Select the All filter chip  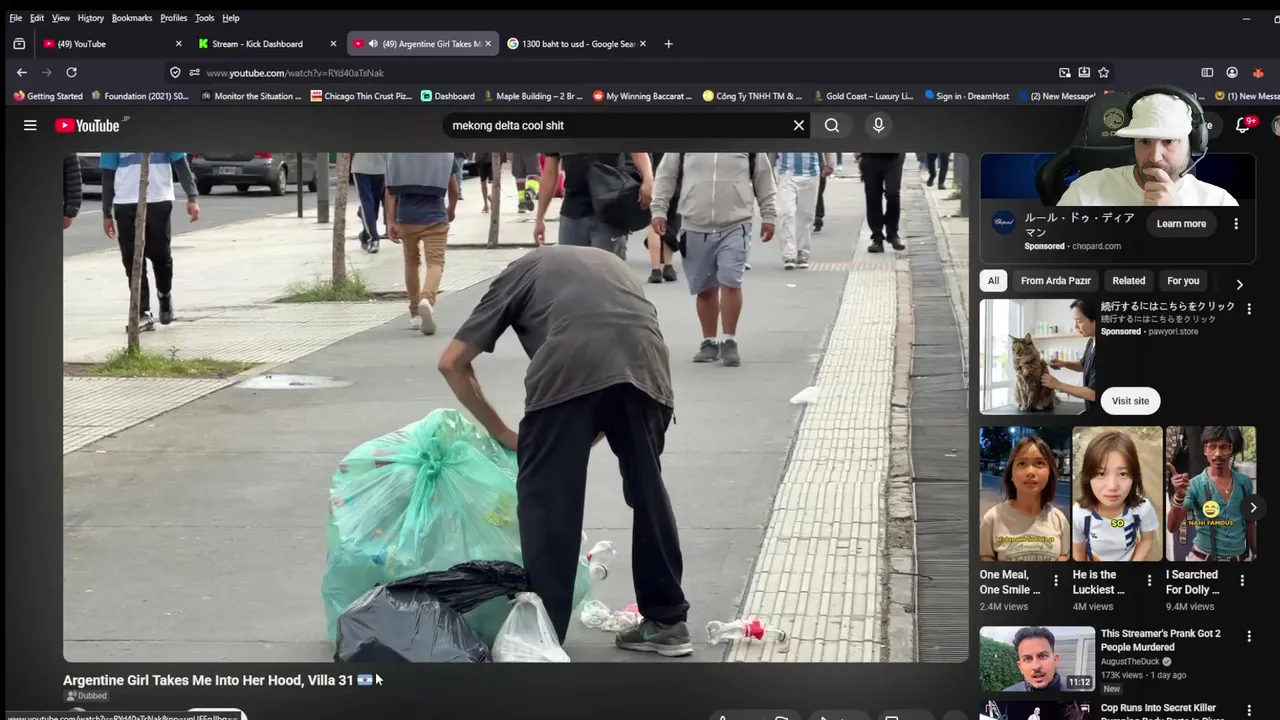[x=993, y=281]
